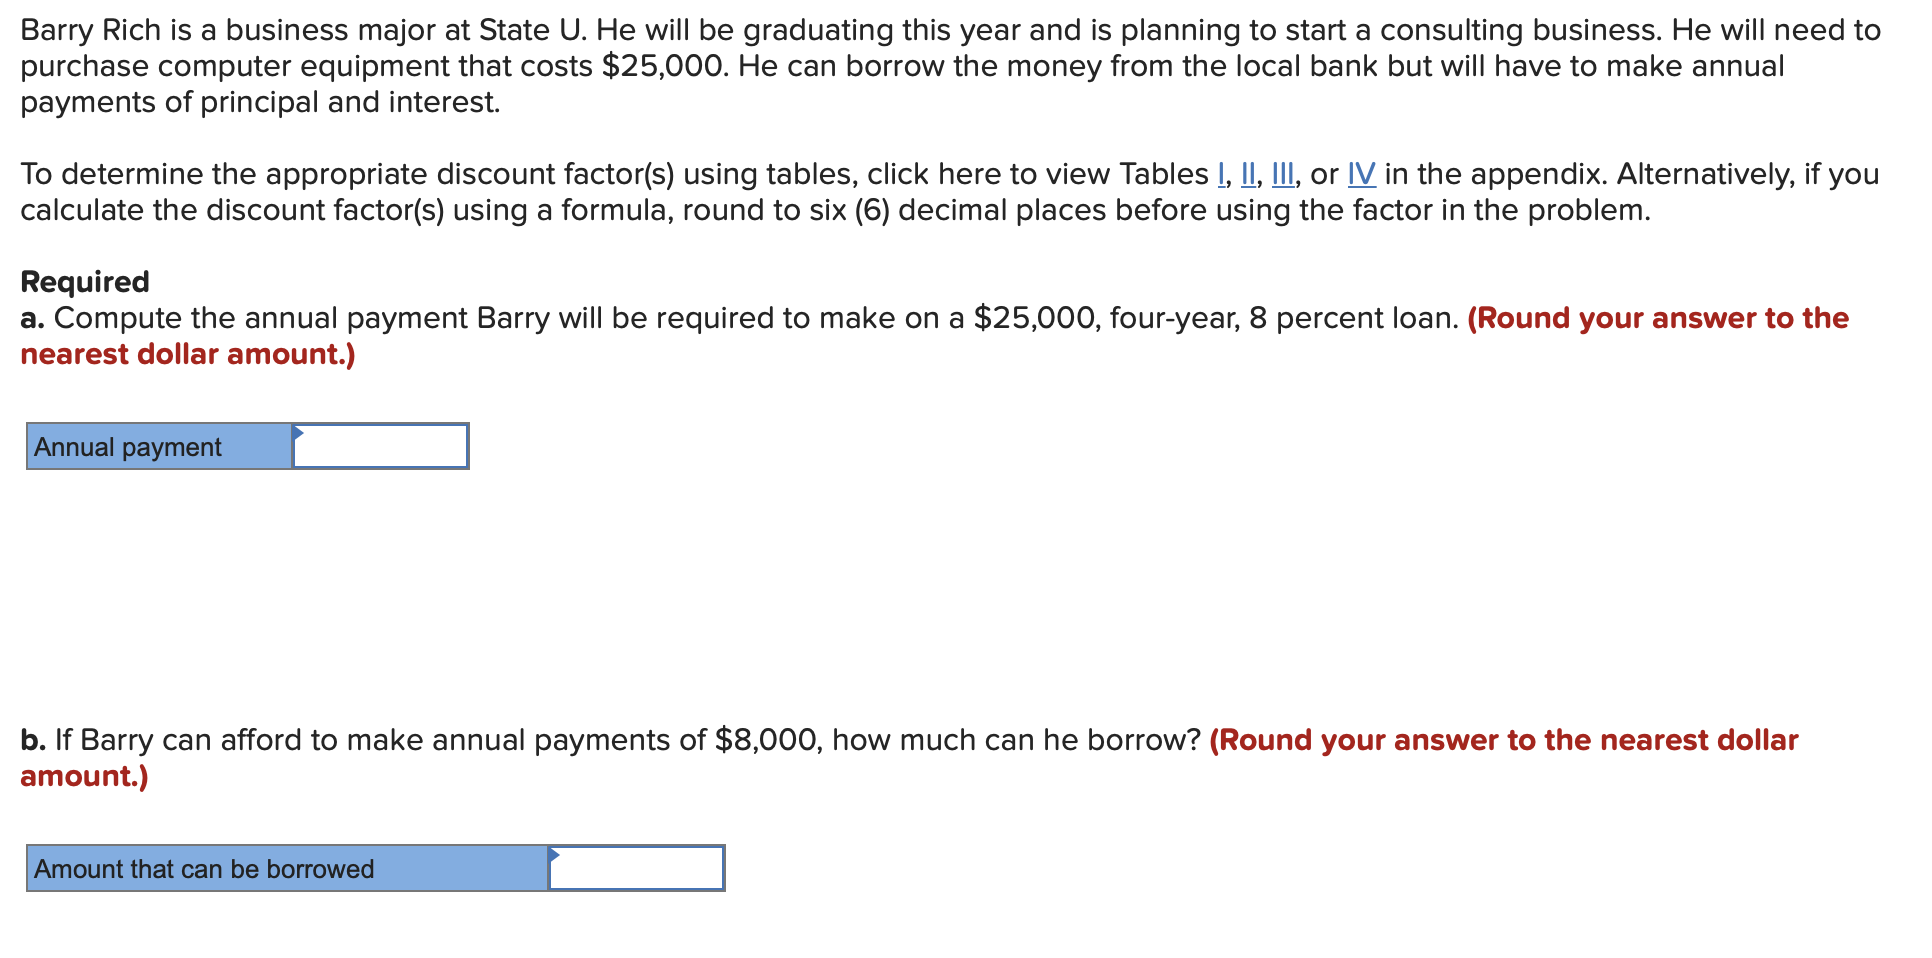Click the flag icon beside Amount borrowed field
The width and height of the screenshot is (1932, 958).
[x=553, y=857]
